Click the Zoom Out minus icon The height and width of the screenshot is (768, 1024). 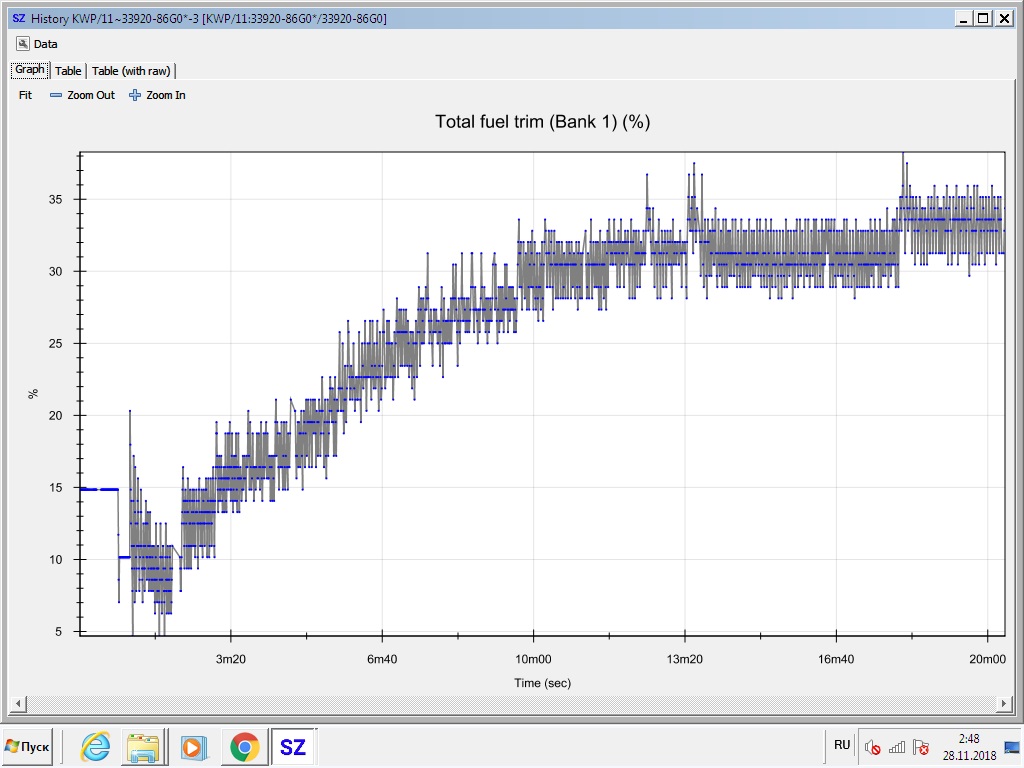point(56,95)
